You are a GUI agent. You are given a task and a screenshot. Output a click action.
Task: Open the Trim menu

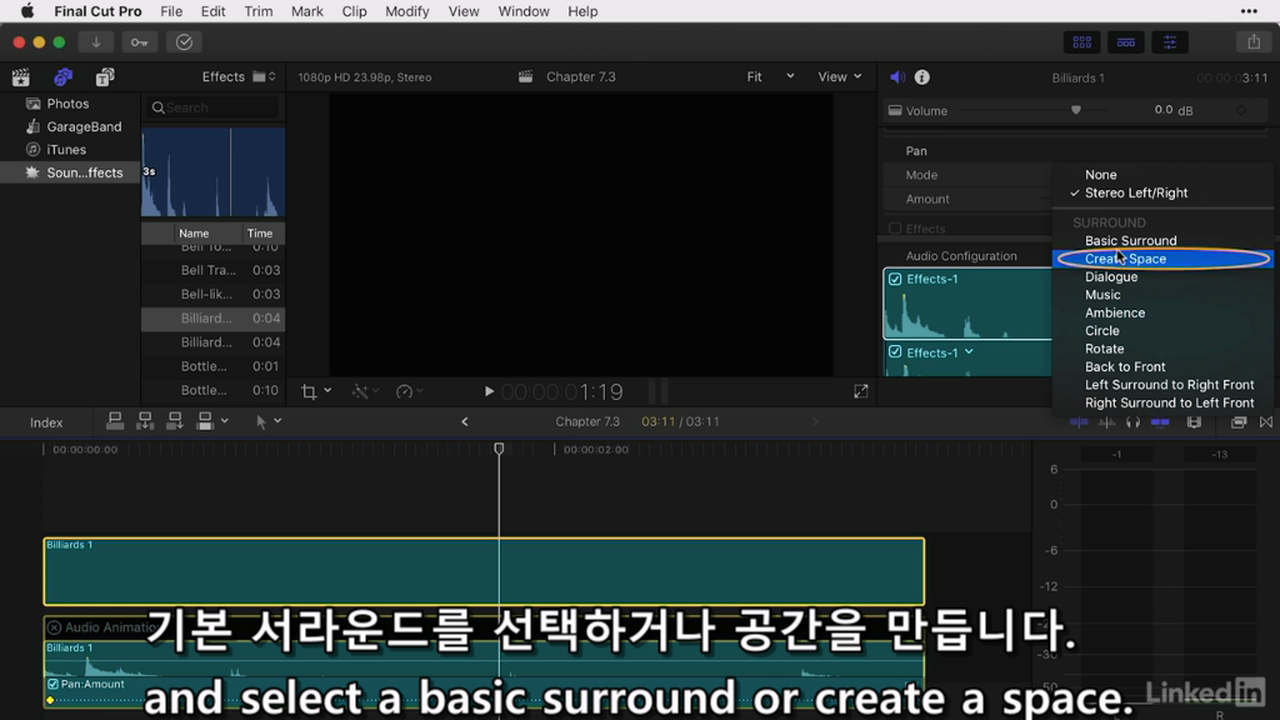[x=258, y=11]
